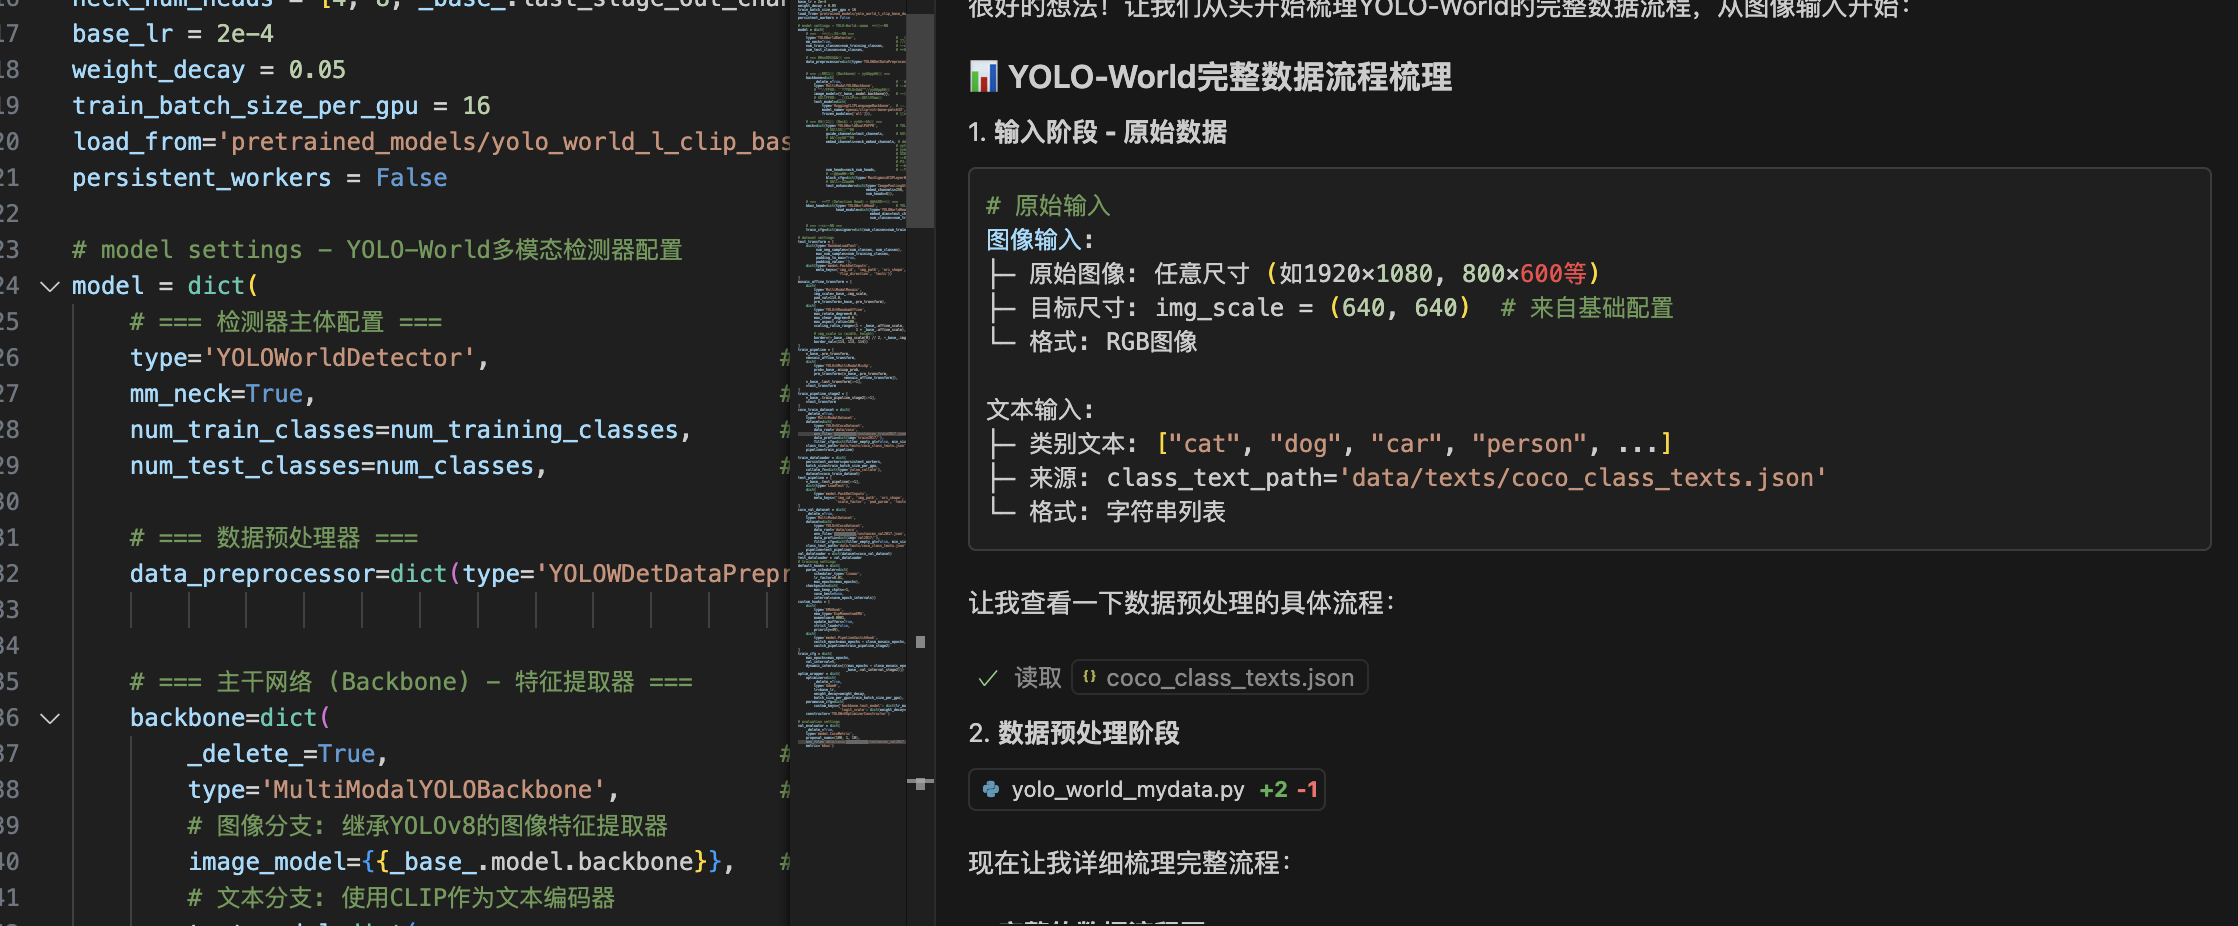Click the line 格式: RGB图像

tap(1113, 342)
